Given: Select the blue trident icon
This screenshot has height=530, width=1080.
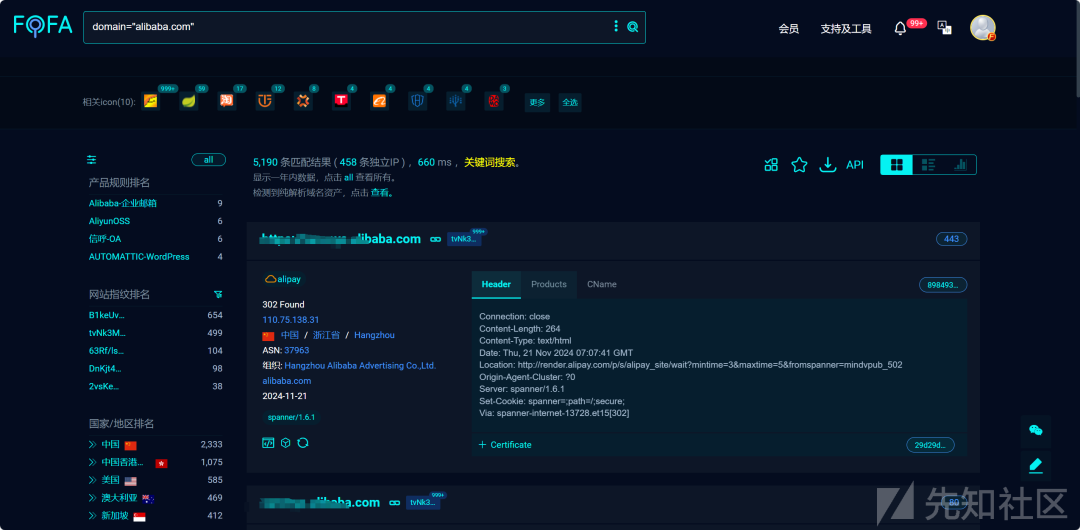Looking at the screenshot, I should pyautogui.click(x=455, y=101).
